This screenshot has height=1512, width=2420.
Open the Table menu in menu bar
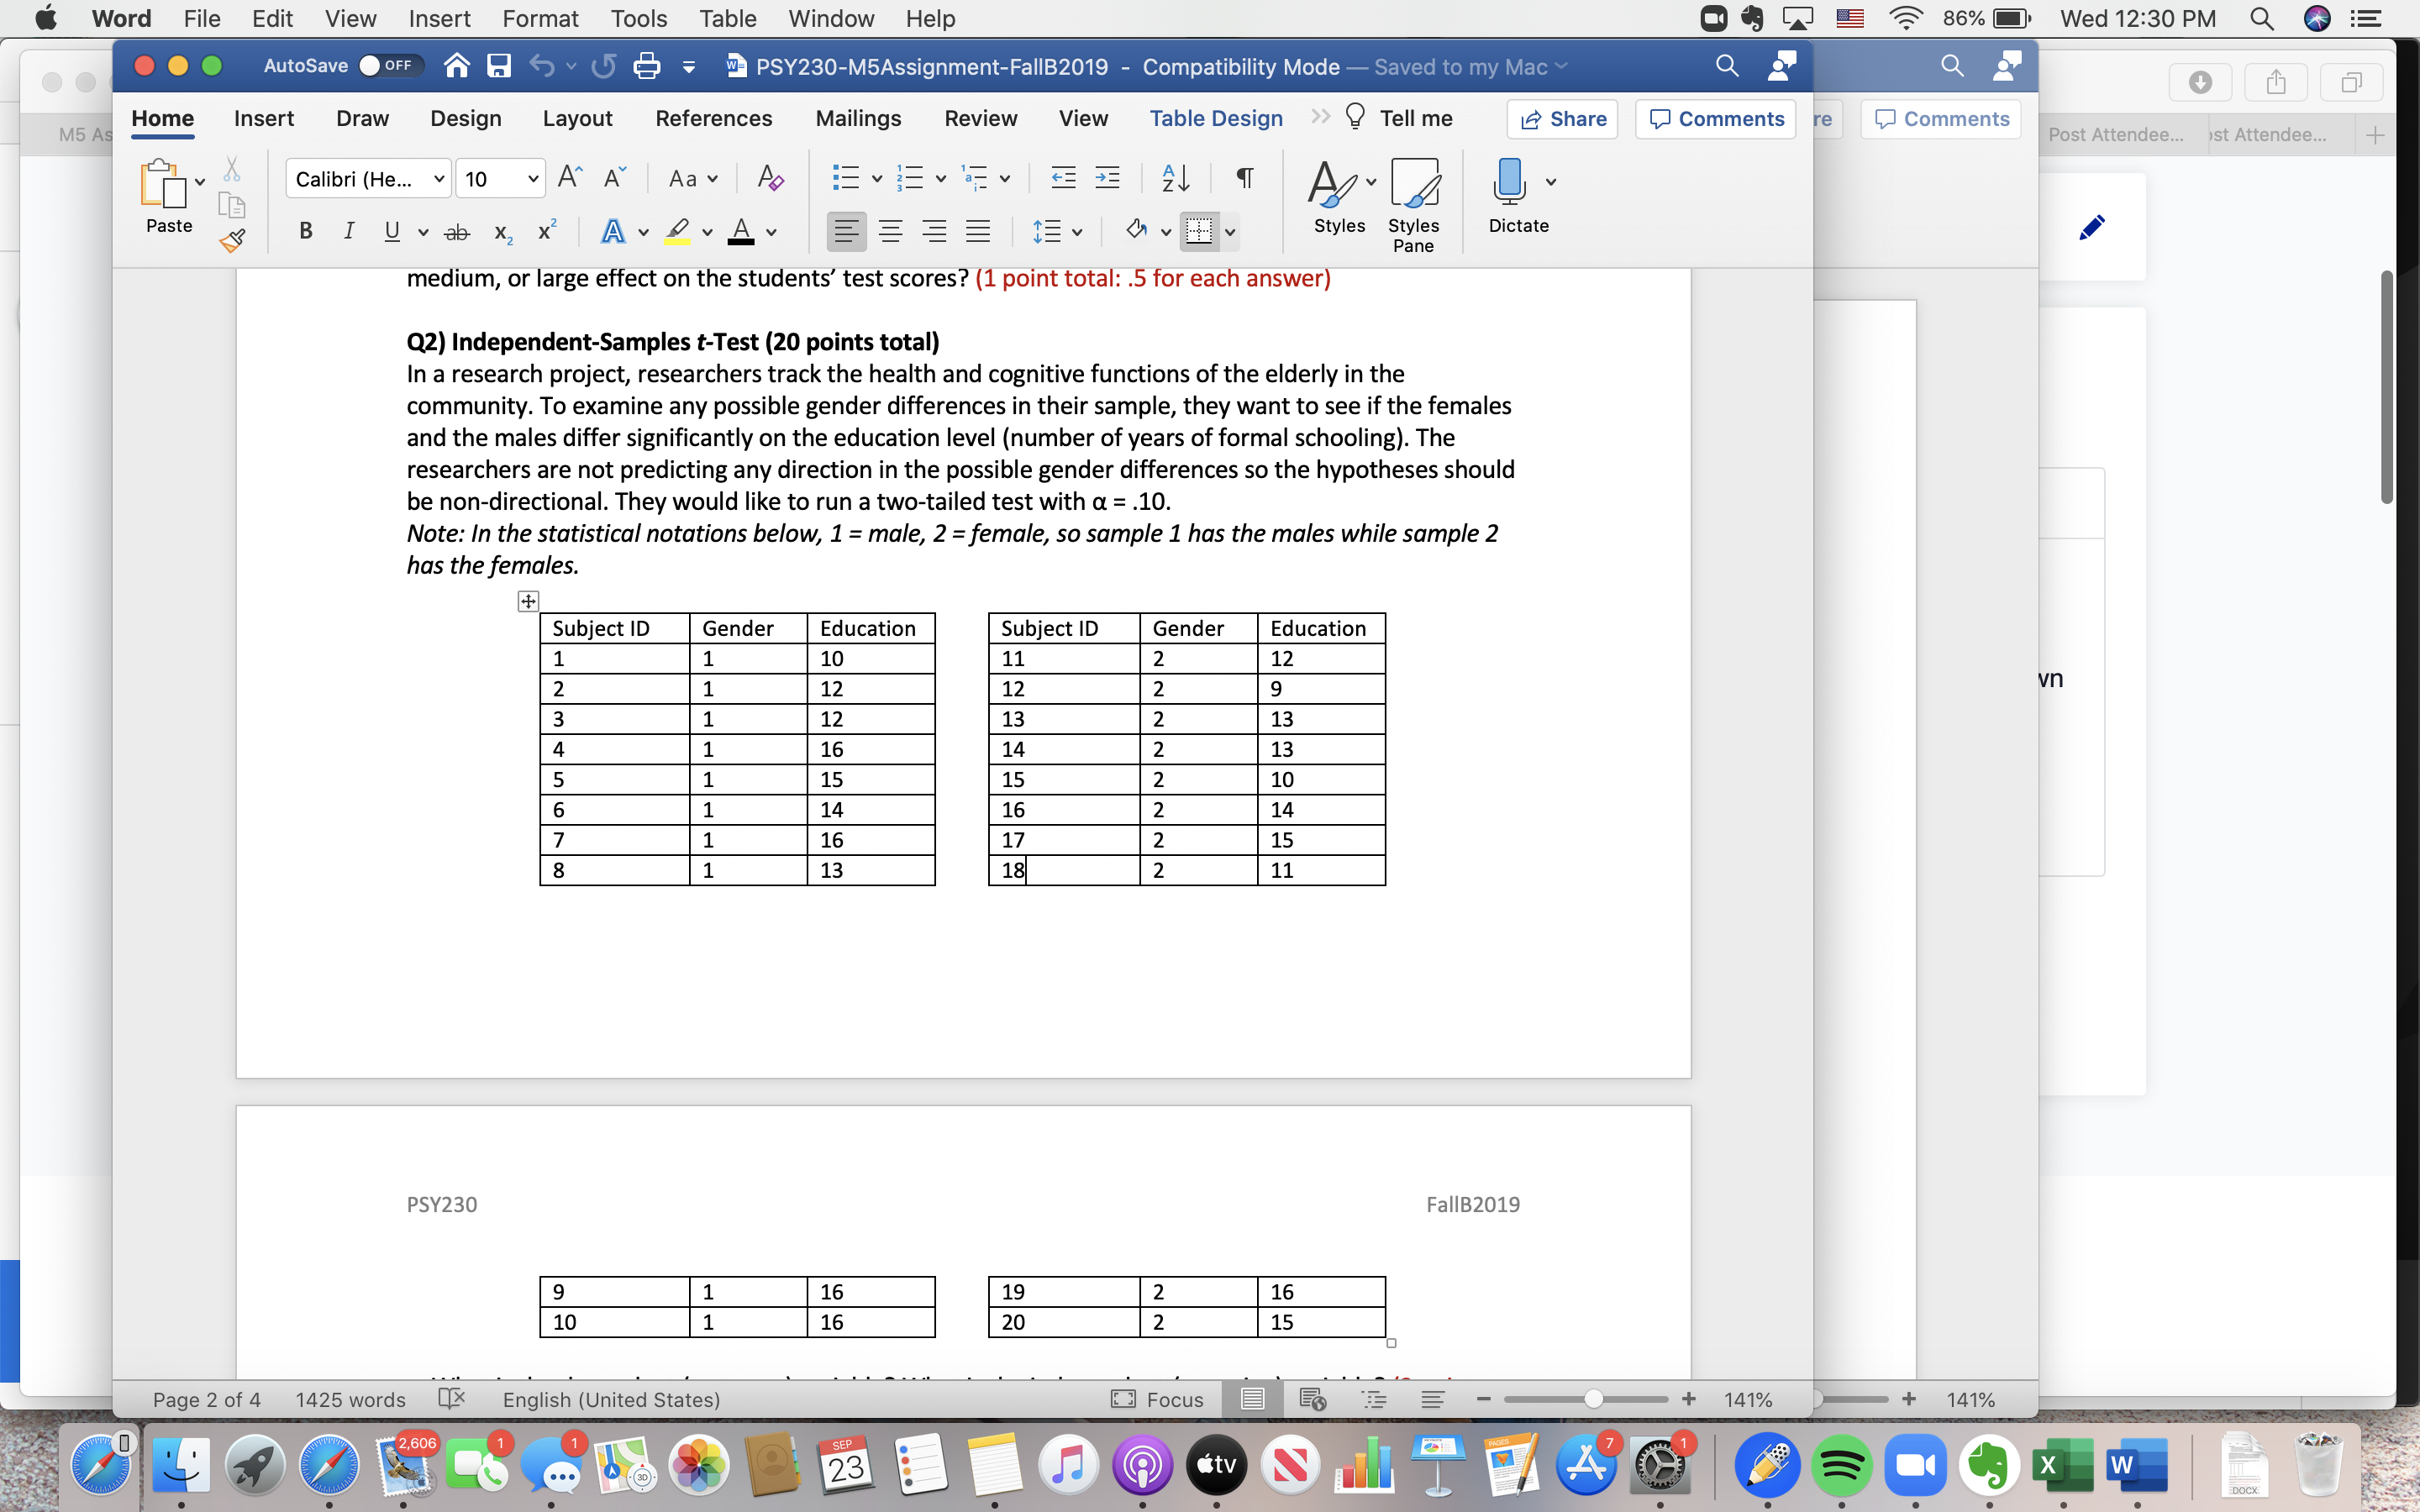[727, 18]
